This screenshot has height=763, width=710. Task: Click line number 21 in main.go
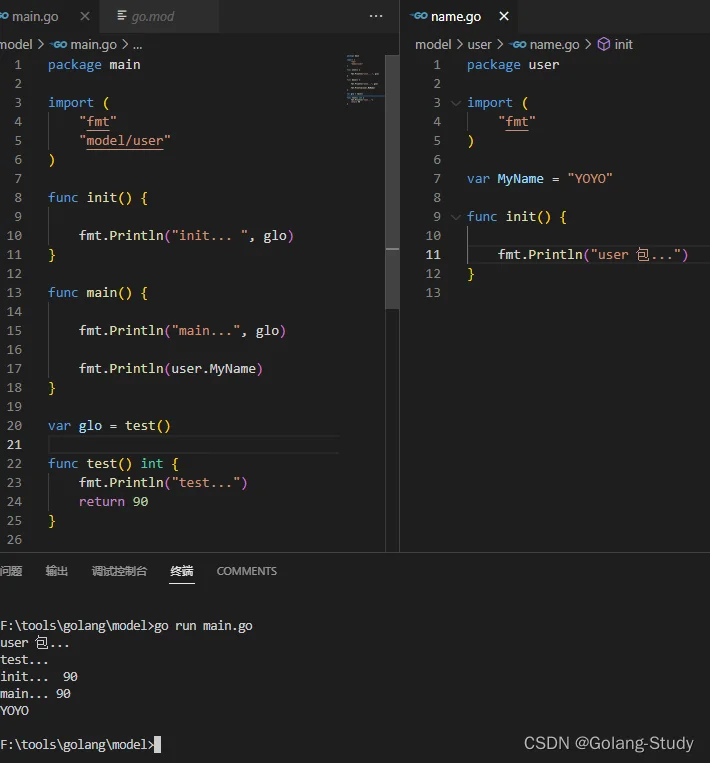click(14, 445)
